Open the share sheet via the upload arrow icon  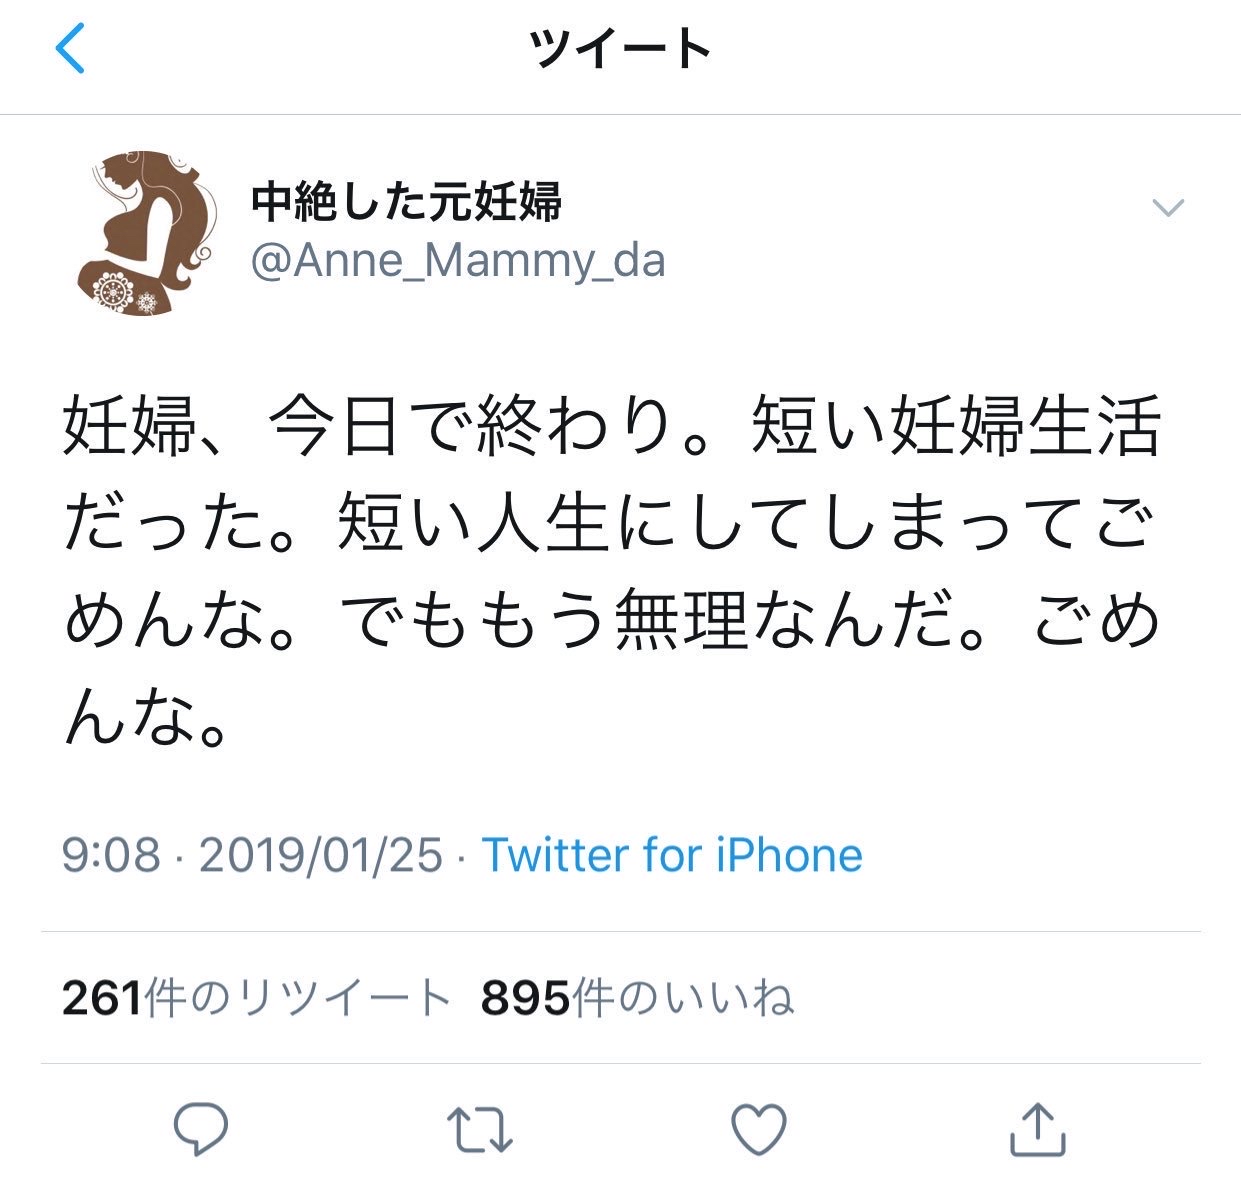click(x=1038, y=1129)
